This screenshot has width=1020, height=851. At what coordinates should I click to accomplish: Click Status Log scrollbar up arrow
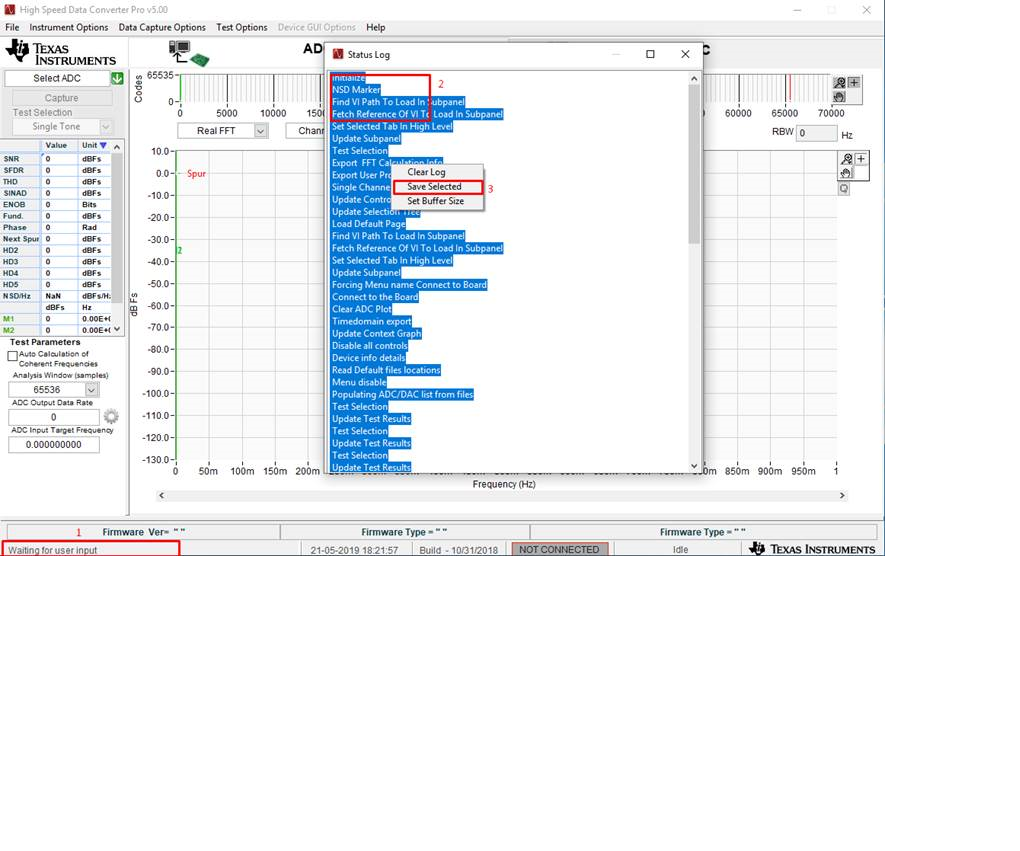click(x=694, y=79)
